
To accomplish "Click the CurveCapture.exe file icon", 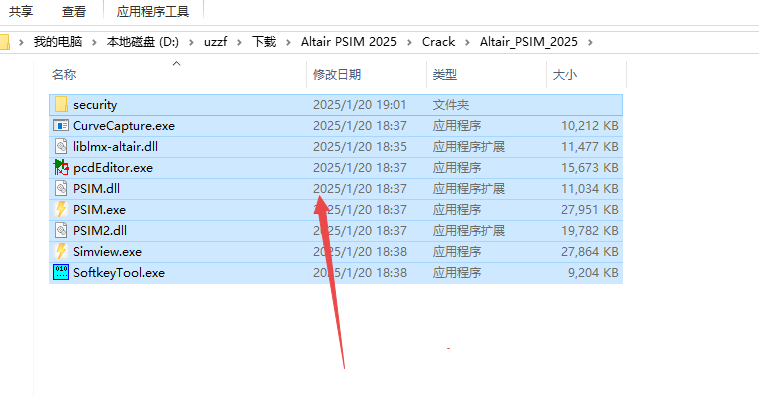I will click(61, 126).
